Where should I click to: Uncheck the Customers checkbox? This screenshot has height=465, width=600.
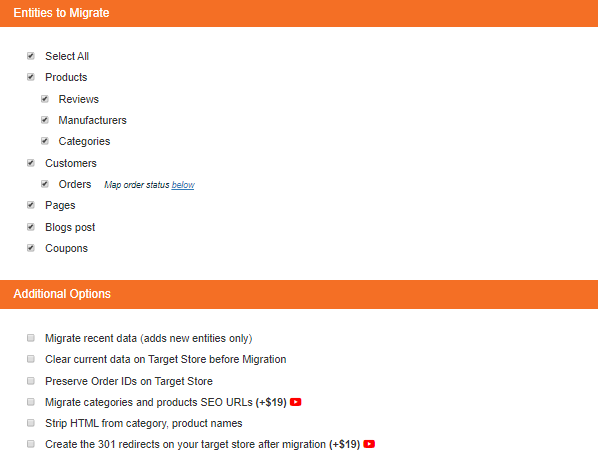(x=31, y=163)
